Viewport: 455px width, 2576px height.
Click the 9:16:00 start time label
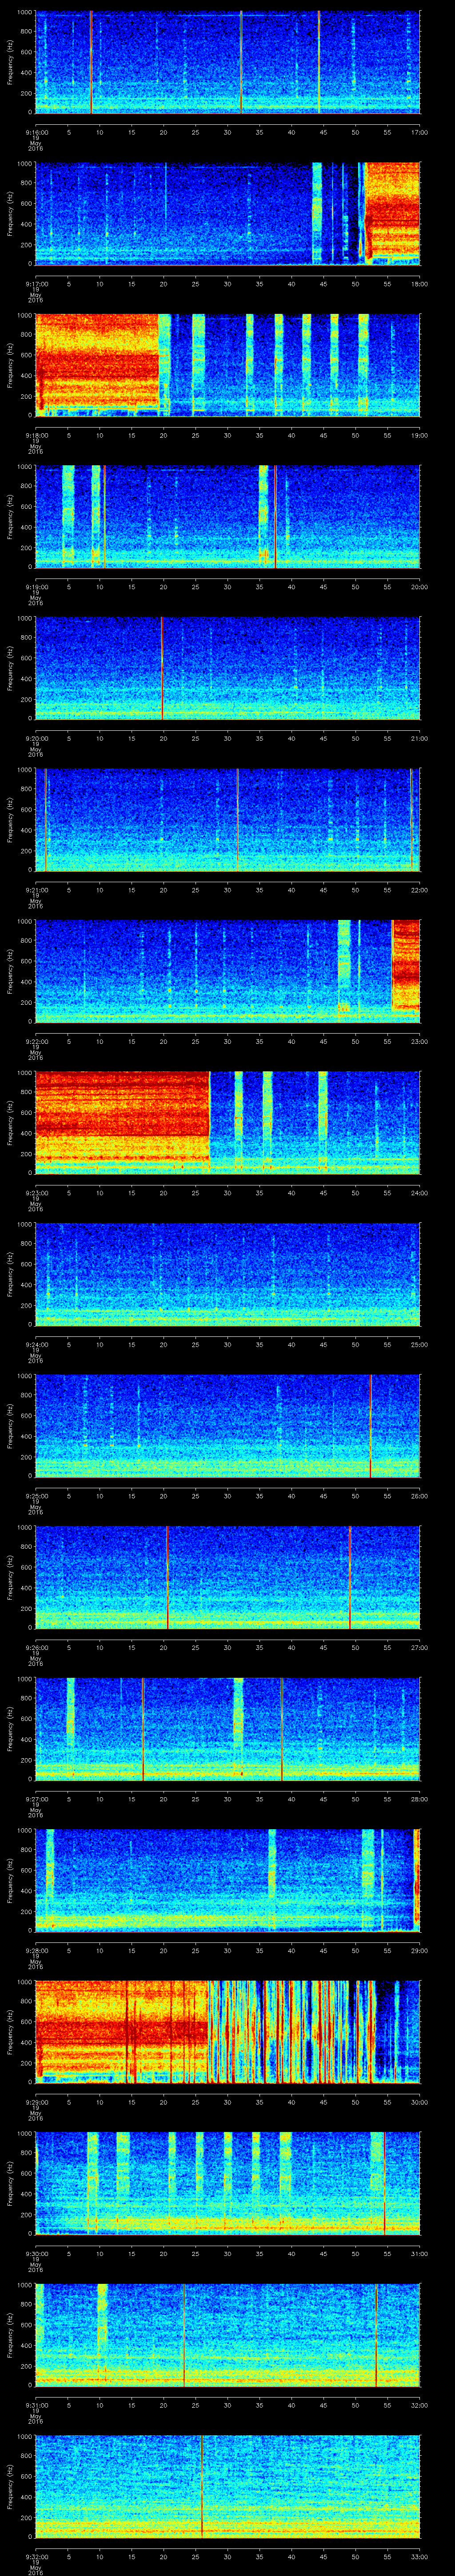37,131
